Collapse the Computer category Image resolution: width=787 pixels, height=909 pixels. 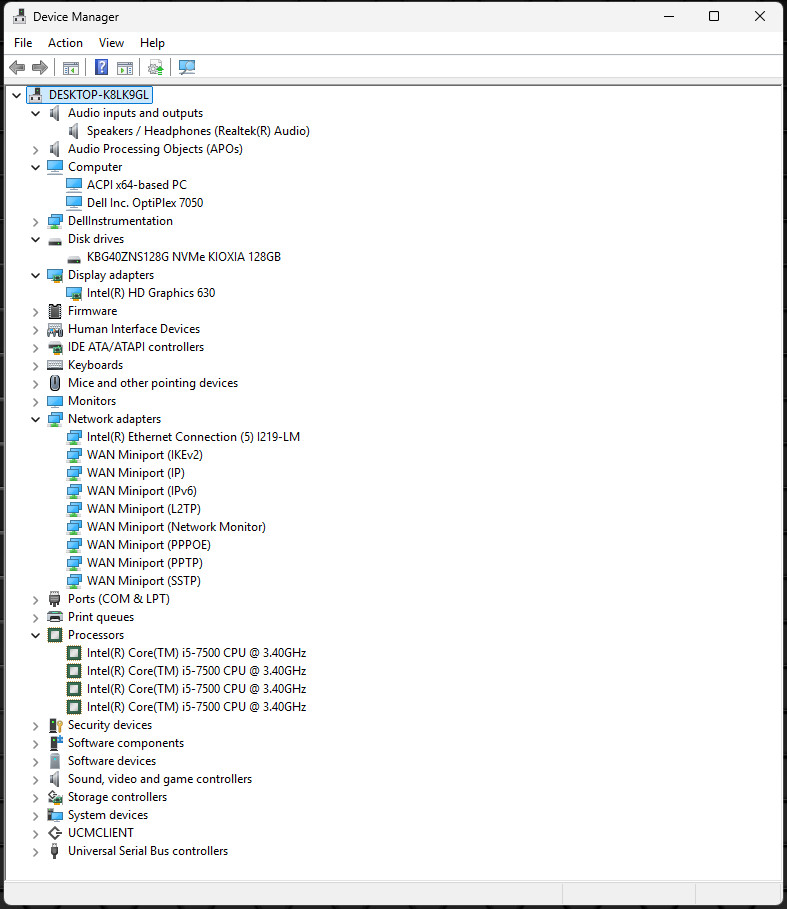pos(35,168)
